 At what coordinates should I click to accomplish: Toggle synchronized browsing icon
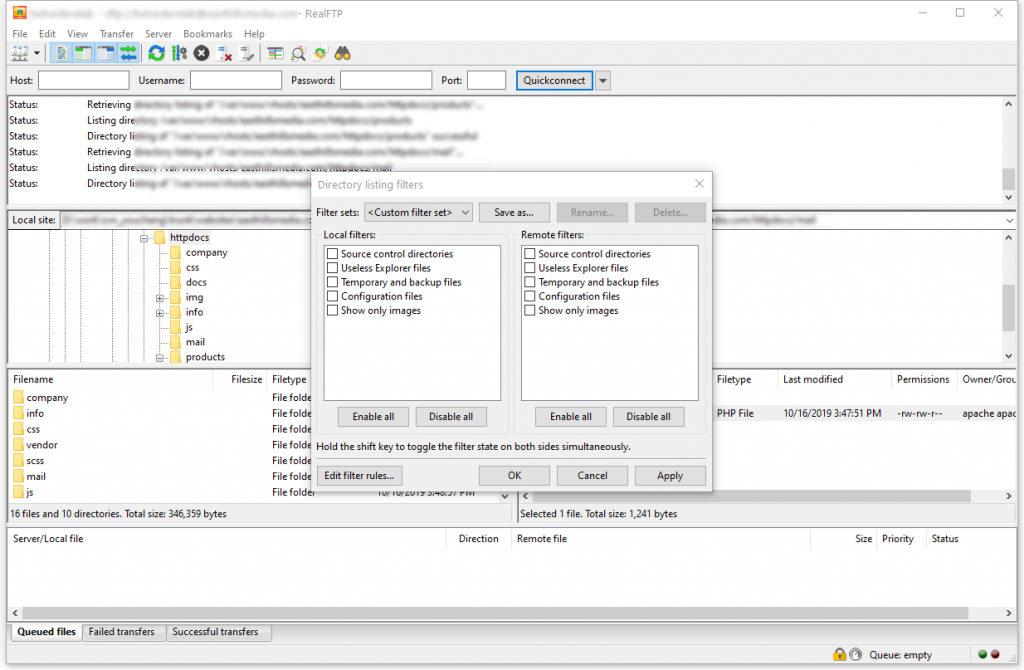point(320,54)
